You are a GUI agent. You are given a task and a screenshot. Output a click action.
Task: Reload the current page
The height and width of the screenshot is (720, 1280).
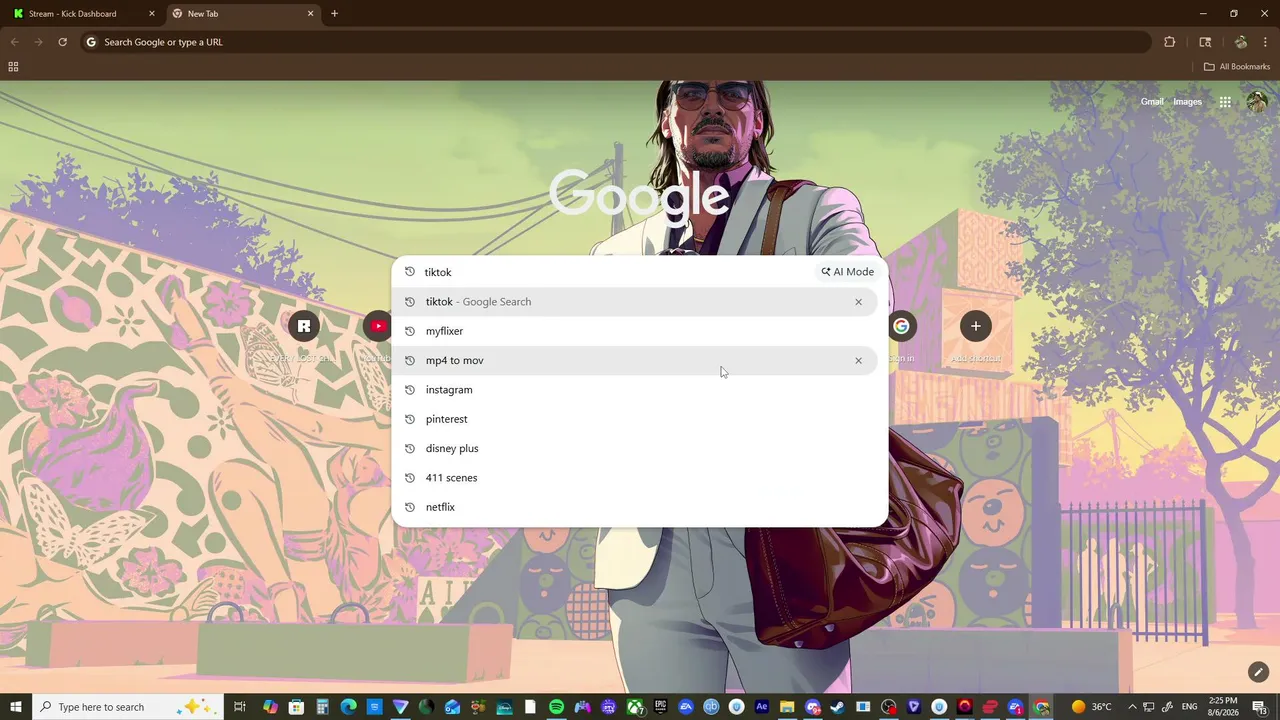[x=62, y=42]
